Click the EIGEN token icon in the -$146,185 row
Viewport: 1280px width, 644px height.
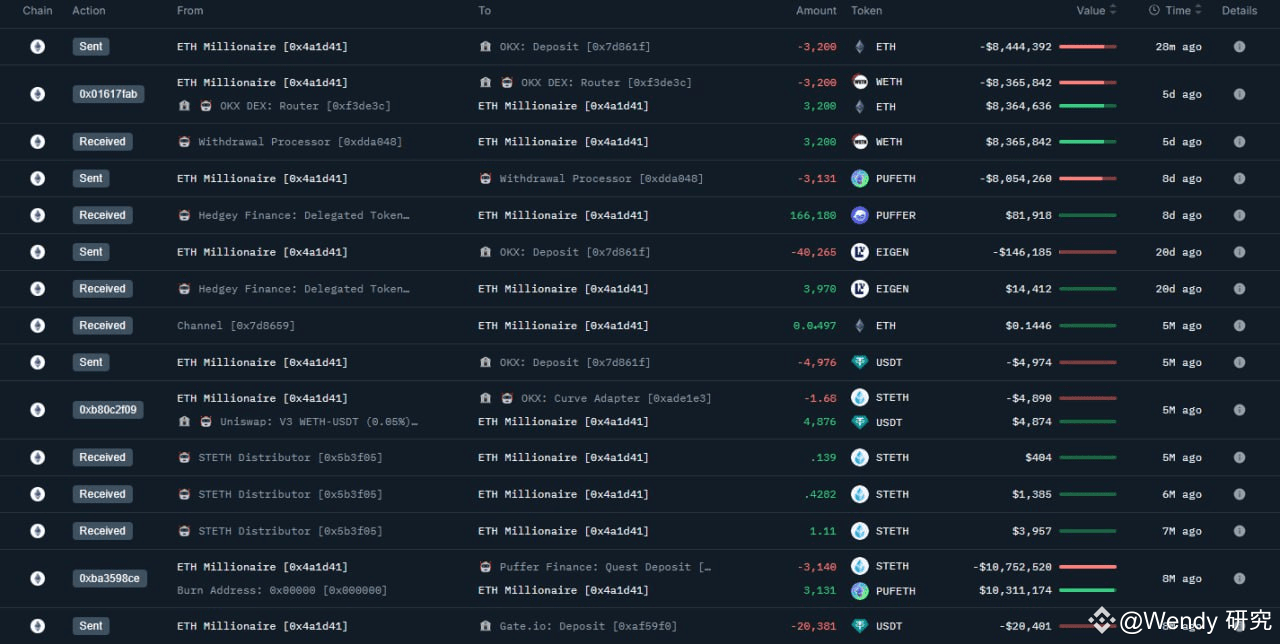pos(860,251)
